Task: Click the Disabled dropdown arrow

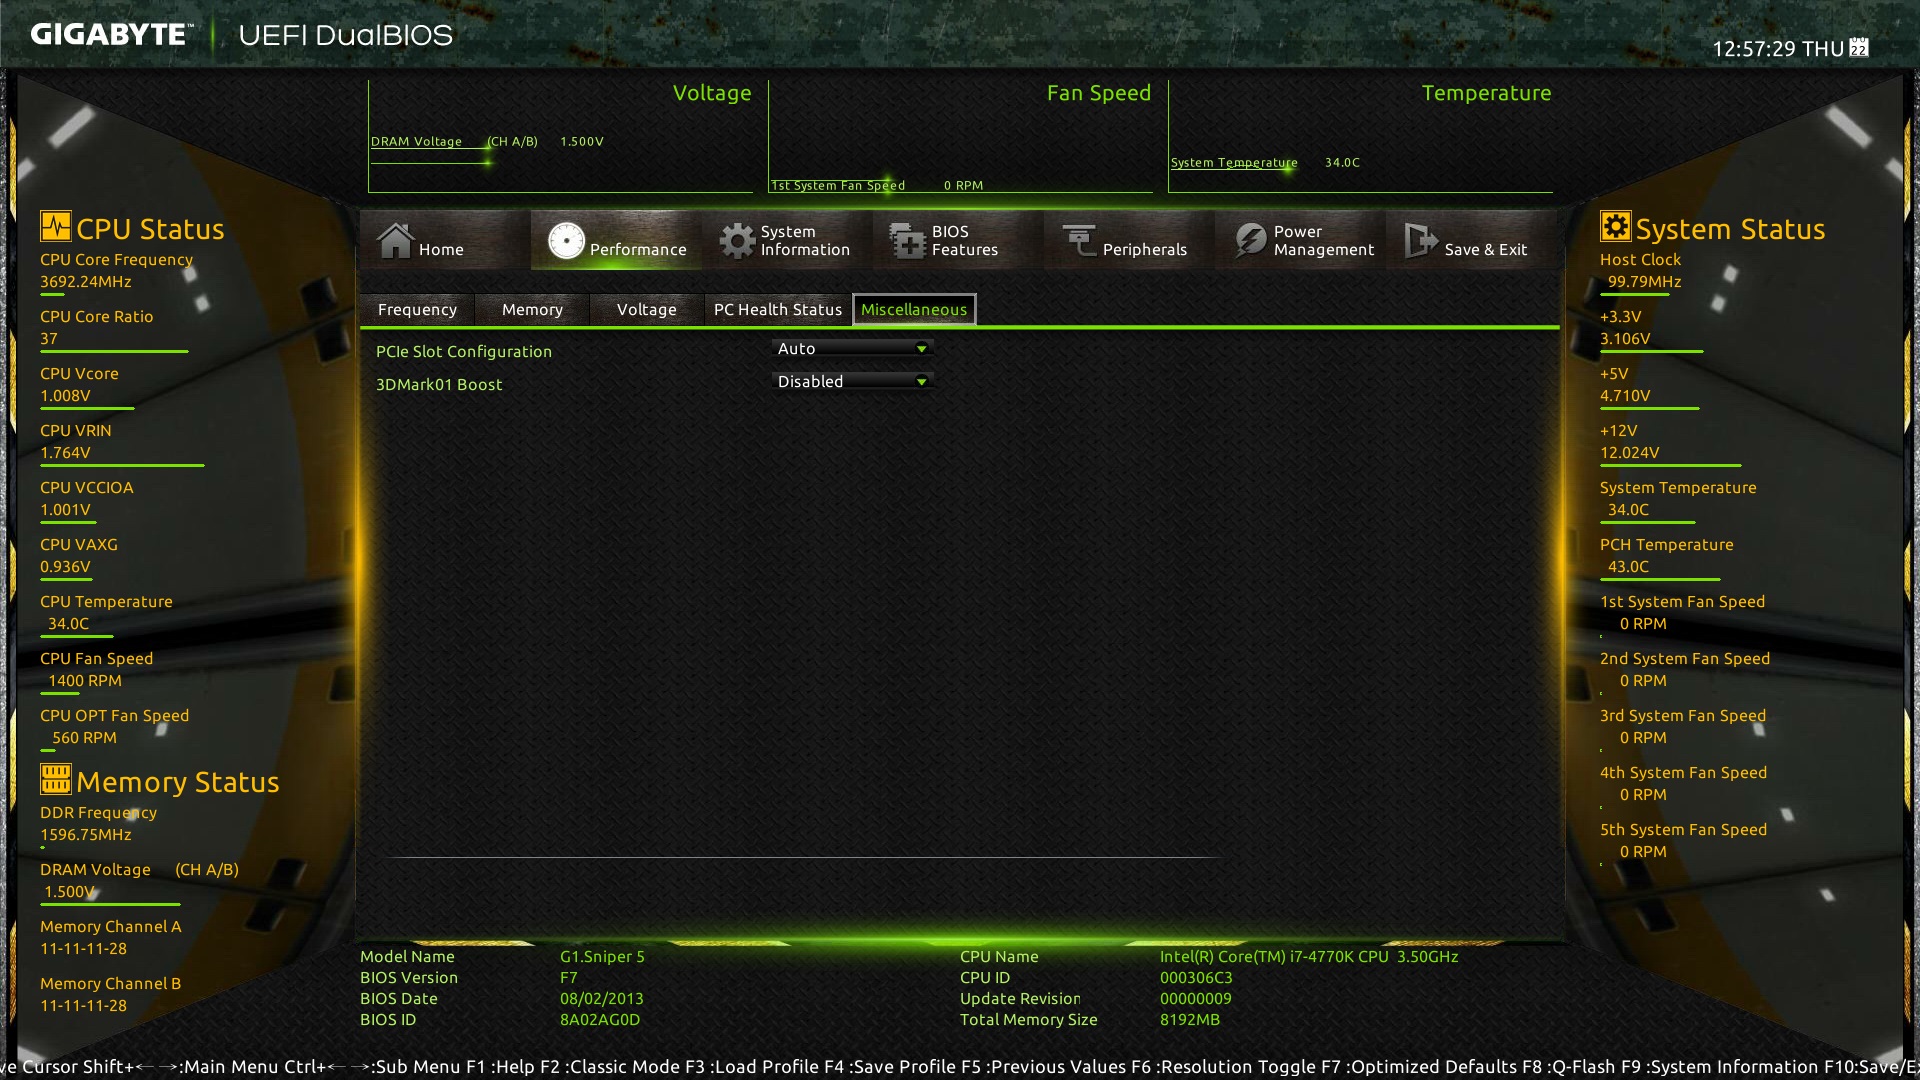Action: 921,382
